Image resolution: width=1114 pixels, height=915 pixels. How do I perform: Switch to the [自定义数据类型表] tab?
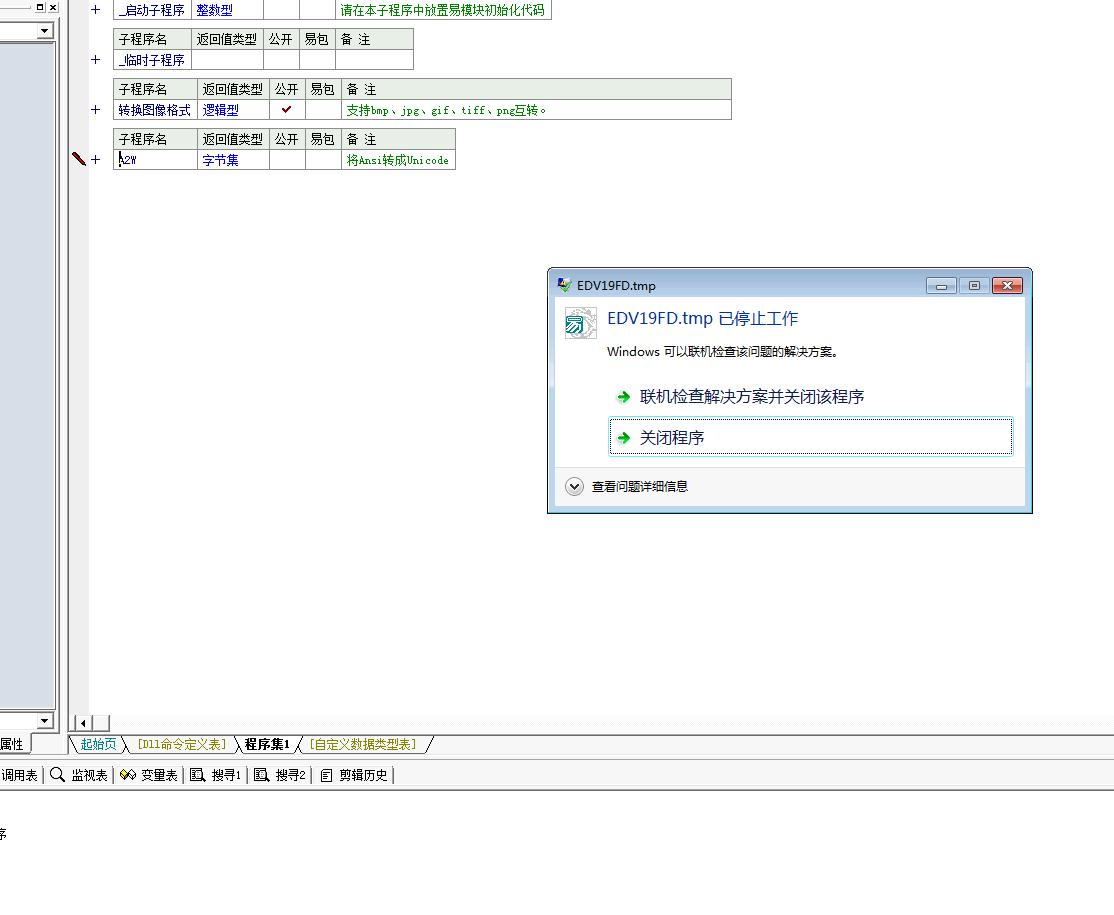362,744
